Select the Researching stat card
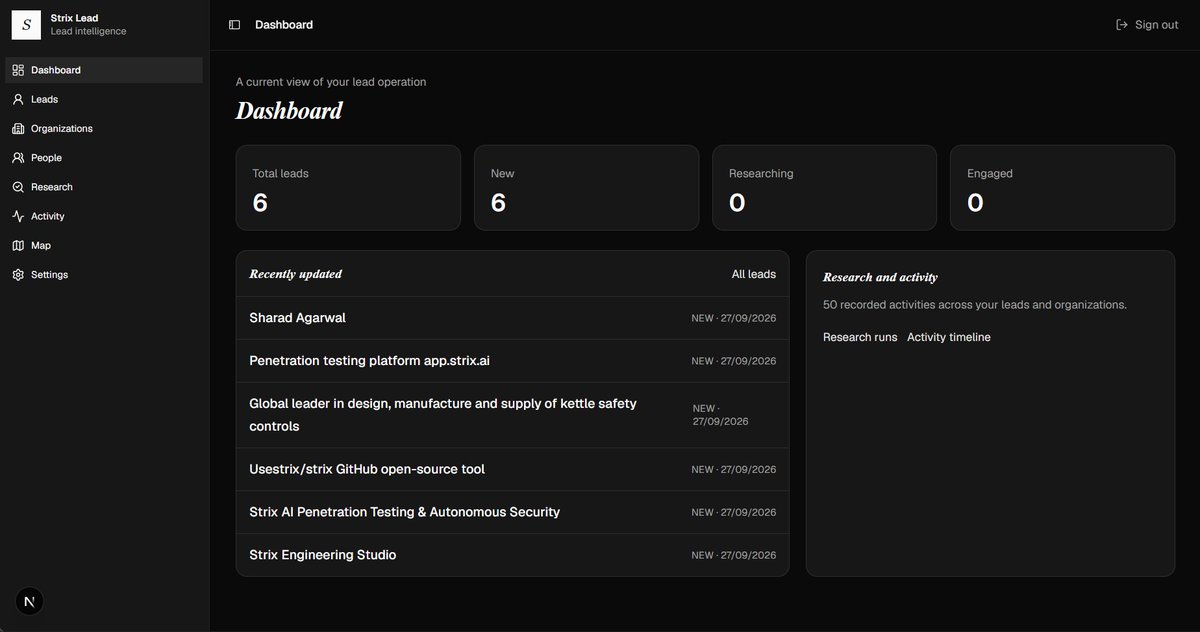Image resolution: width=1200 pixels, height=632 pixels. click(824, 188)
